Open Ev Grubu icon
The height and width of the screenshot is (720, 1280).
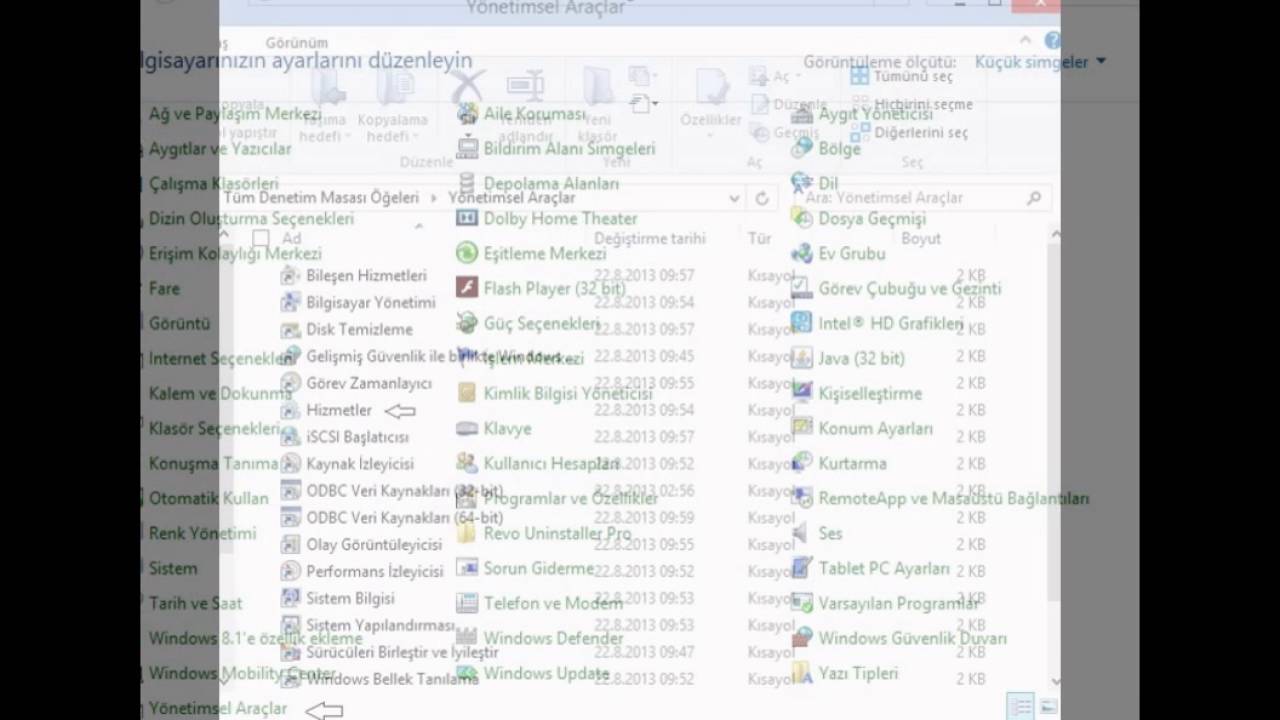801,253
